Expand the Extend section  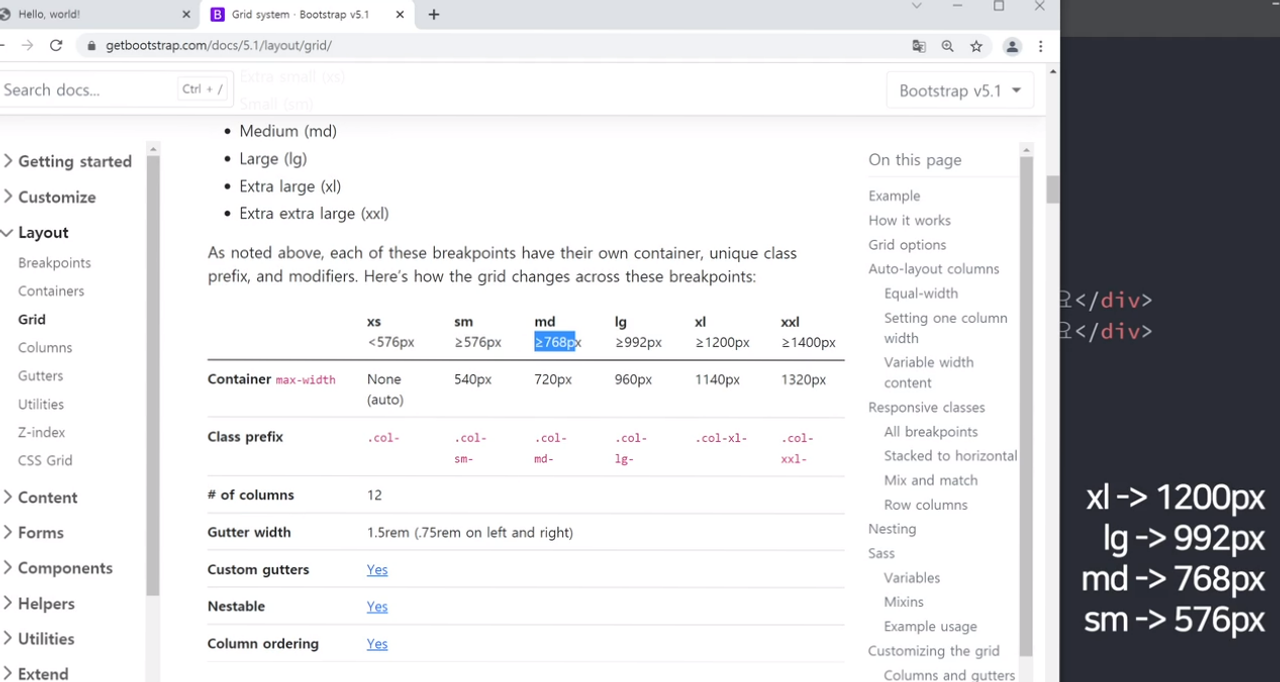[36, 674]
